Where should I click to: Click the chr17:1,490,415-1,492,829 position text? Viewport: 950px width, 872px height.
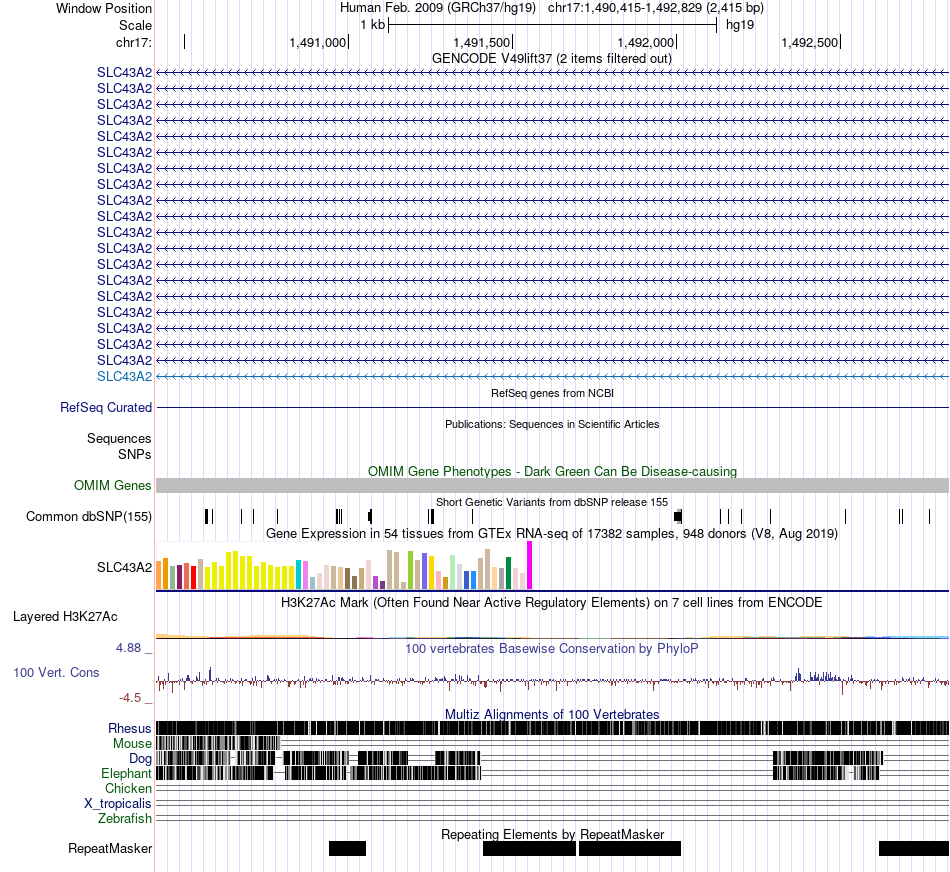click(656, 8)
